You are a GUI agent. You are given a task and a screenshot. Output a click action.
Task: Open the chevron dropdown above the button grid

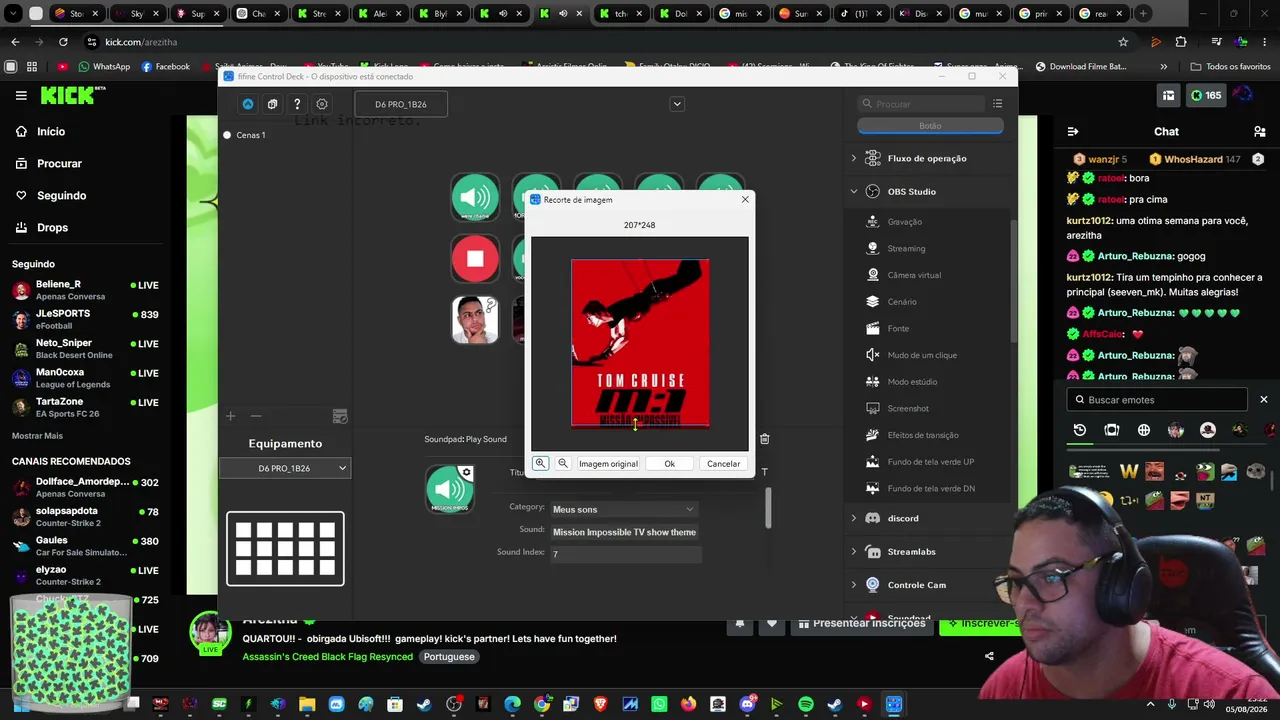[677, 104]
